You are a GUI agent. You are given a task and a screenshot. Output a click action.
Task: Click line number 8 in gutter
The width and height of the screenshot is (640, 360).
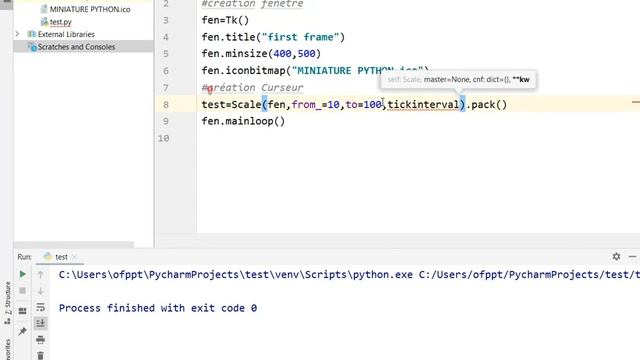166,104
